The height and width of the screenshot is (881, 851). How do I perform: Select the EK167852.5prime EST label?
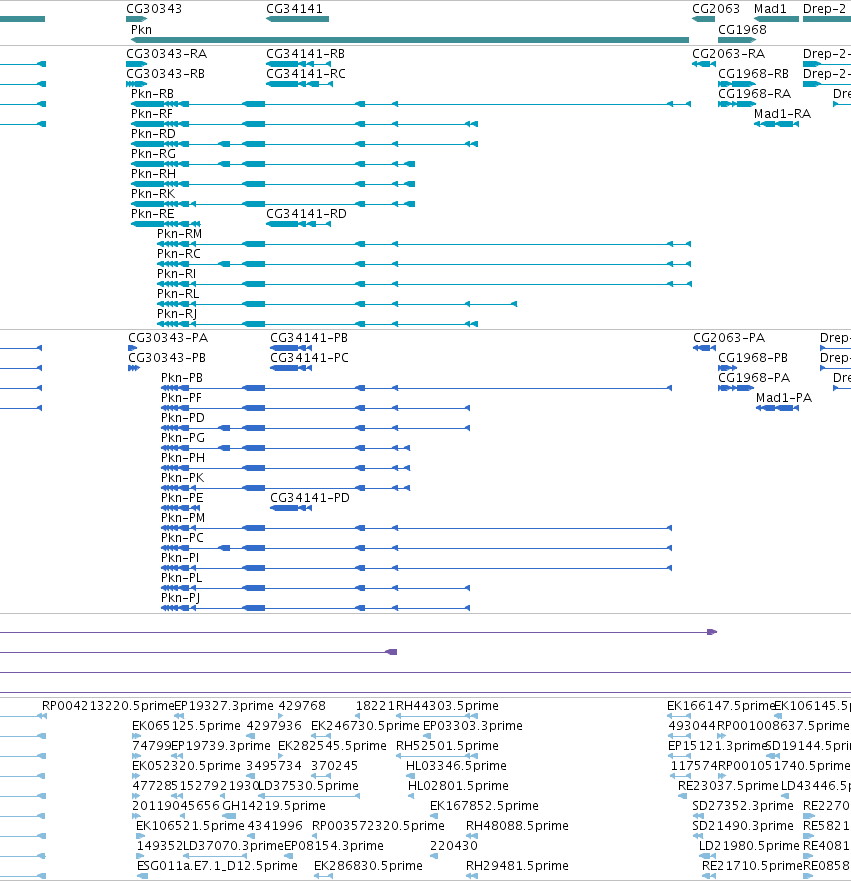pos(484,806)
